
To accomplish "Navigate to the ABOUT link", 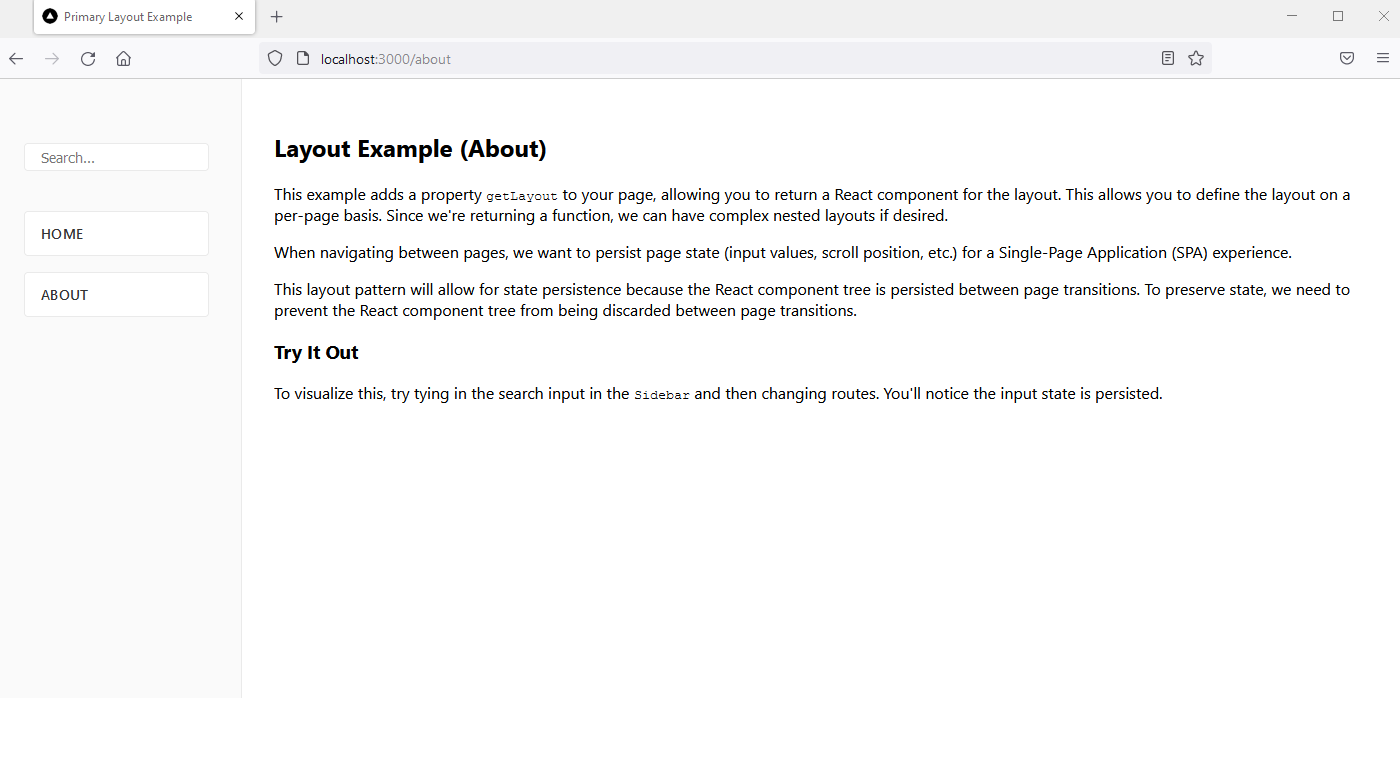I will pos(116,295).
